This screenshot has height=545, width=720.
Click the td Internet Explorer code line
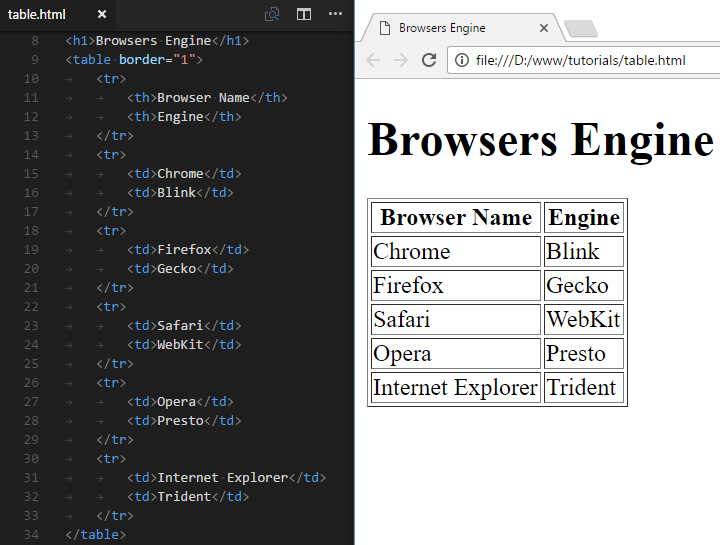point(226,478)
